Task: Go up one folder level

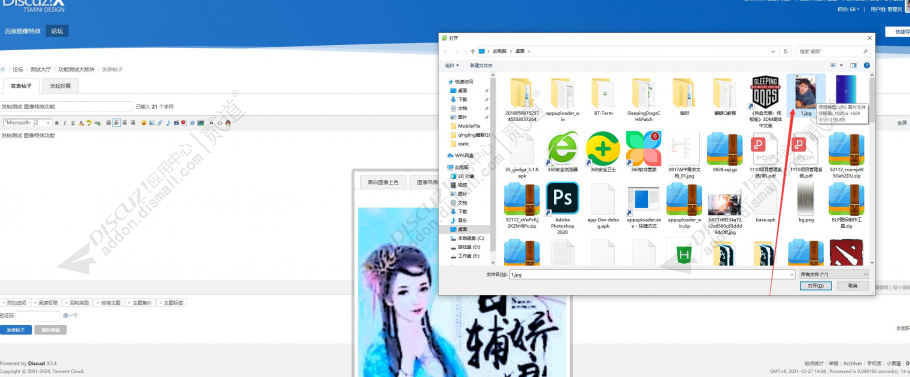Action: point(472,51)
